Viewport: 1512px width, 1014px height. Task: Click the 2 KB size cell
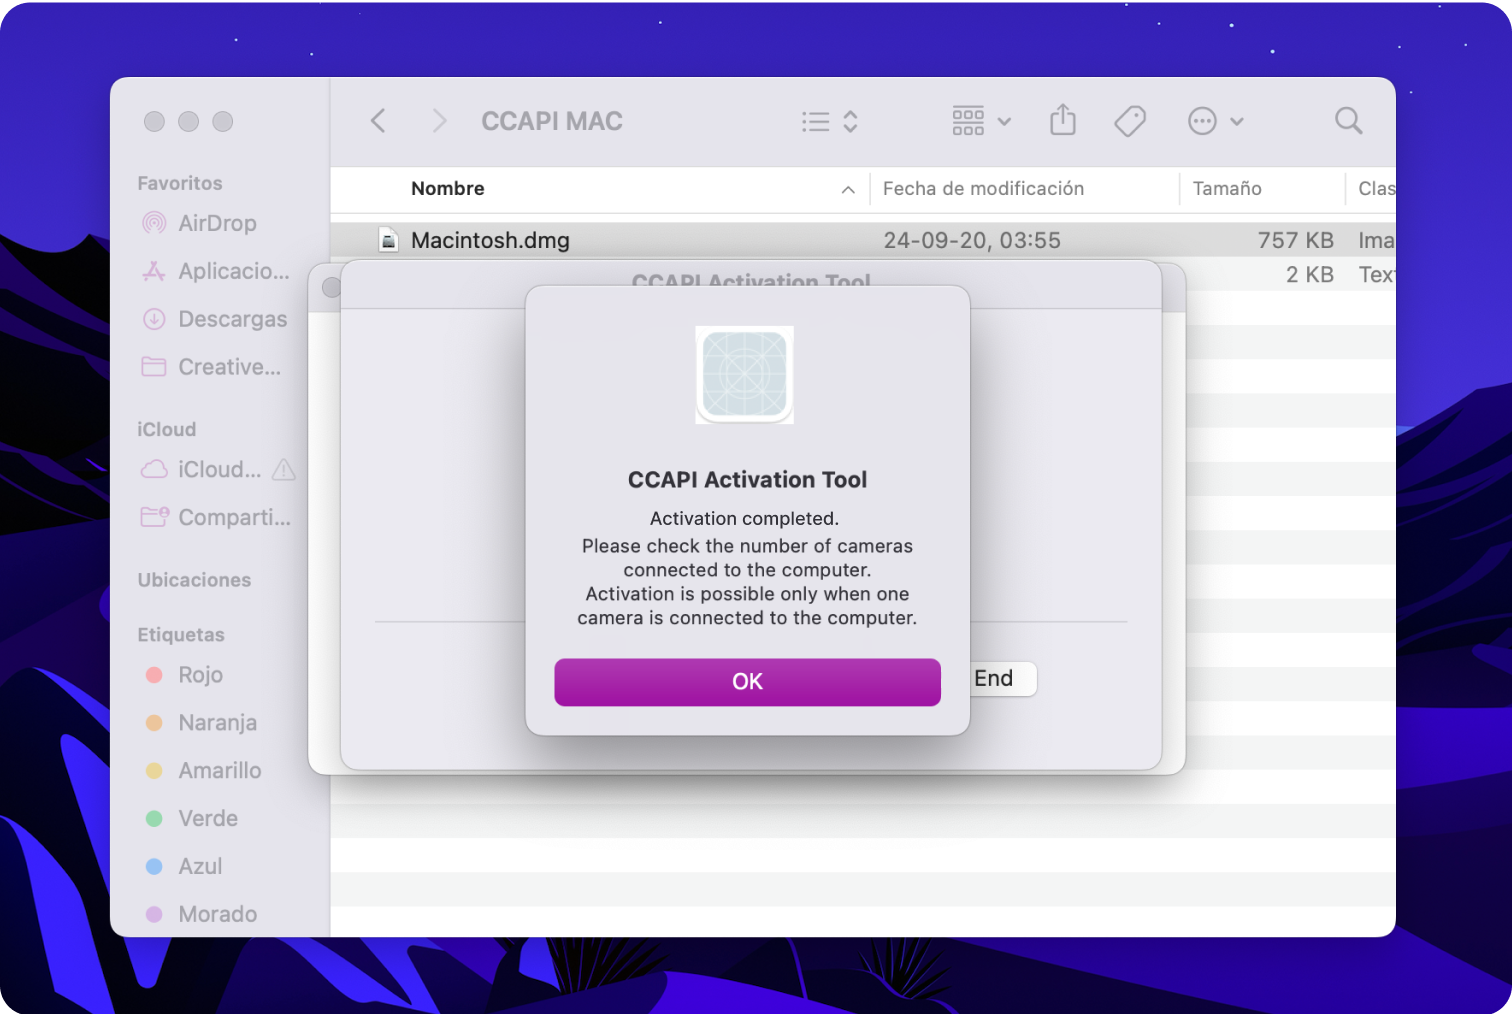(x=1310, y=275)
